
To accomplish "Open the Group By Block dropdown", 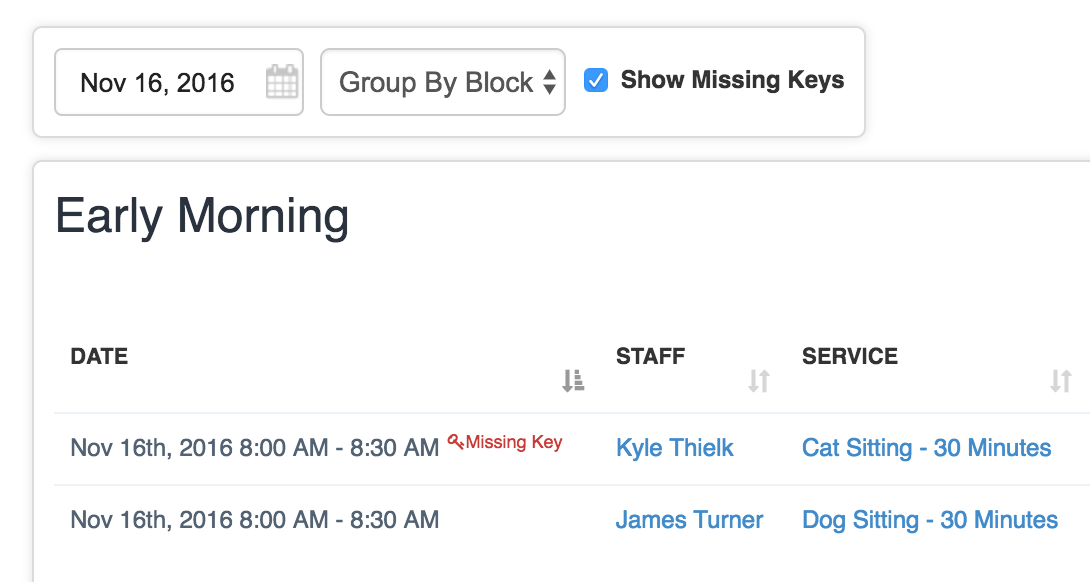I will tap(443, 82).
